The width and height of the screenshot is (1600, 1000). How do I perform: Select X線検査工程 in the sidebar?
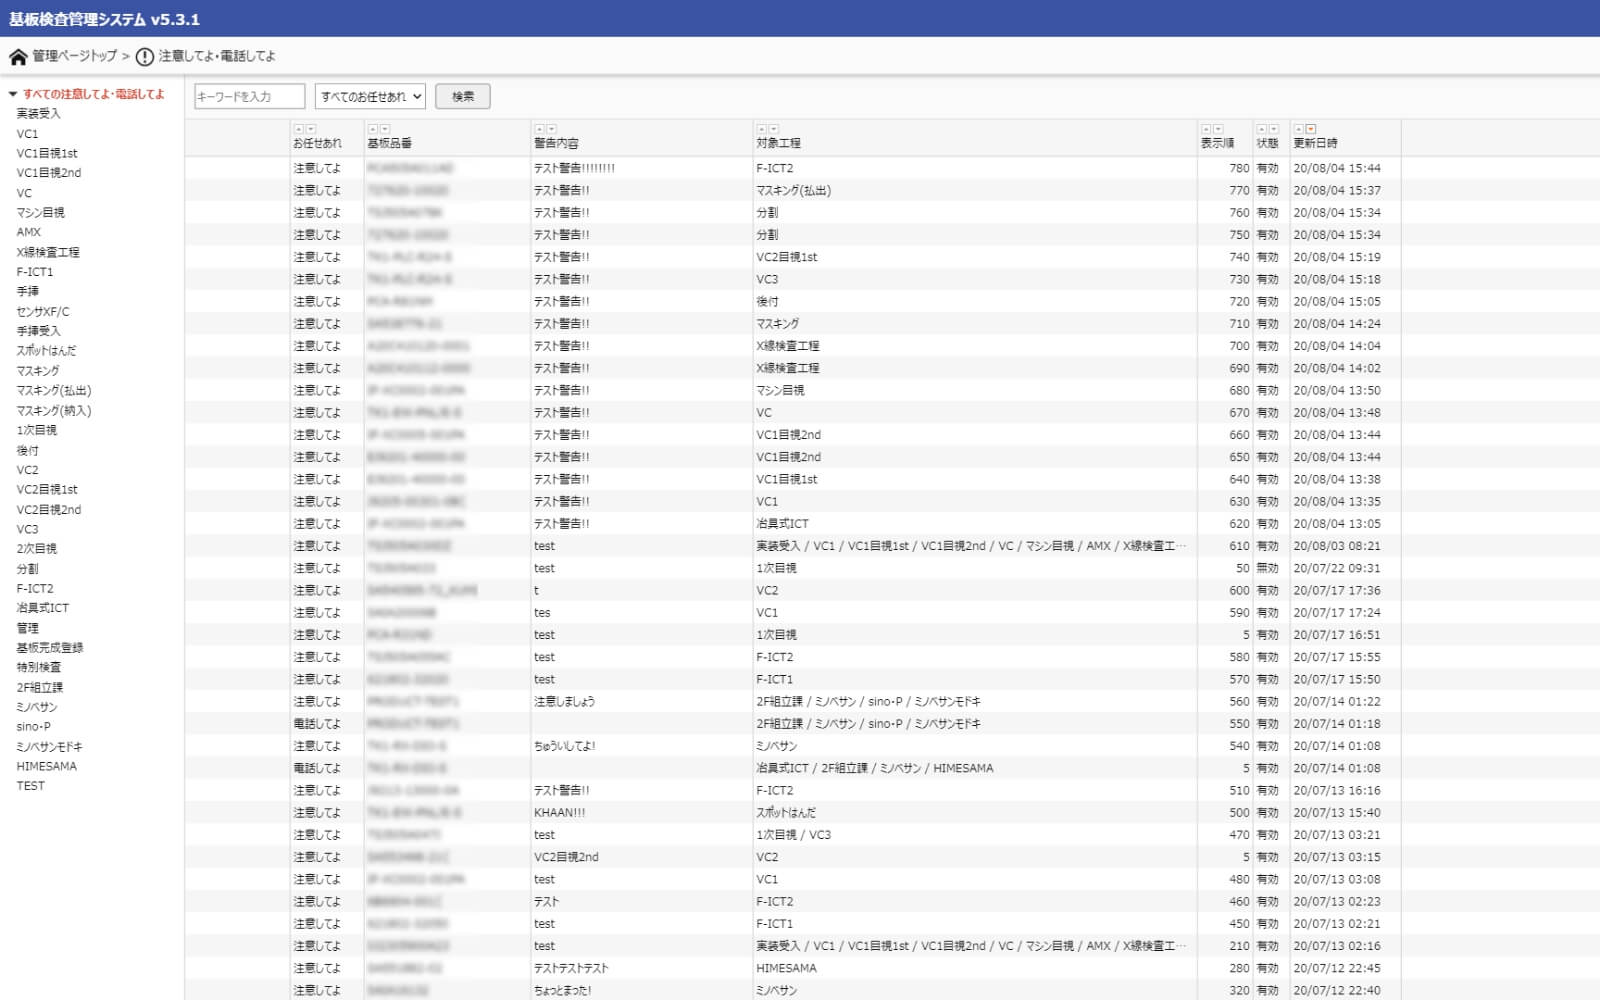(48, 252)
